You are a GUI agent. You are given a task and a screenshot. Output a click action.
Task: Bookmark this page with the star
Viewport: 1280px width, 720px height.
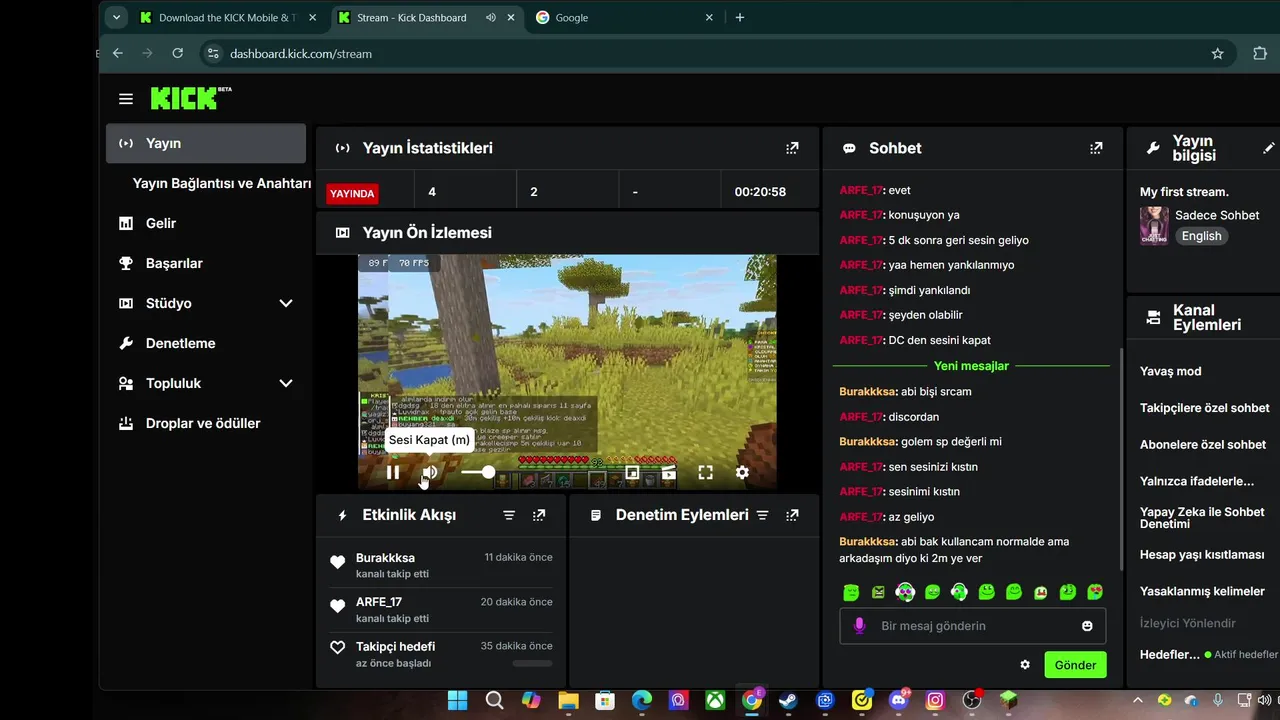(1217, 54)
